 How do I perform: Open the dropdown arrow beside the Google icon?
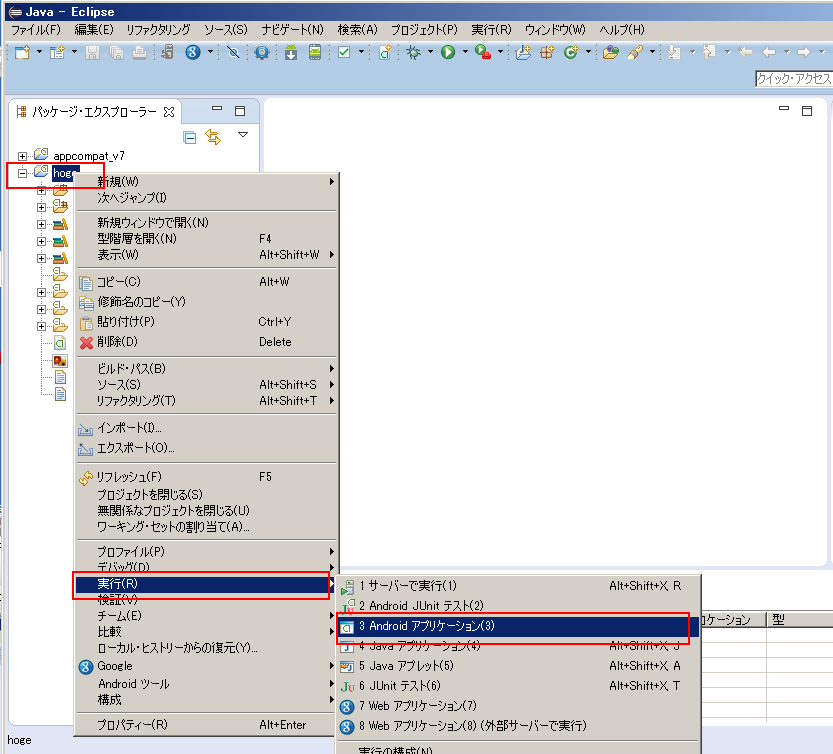pyautogui.click(x=210, y=52)
